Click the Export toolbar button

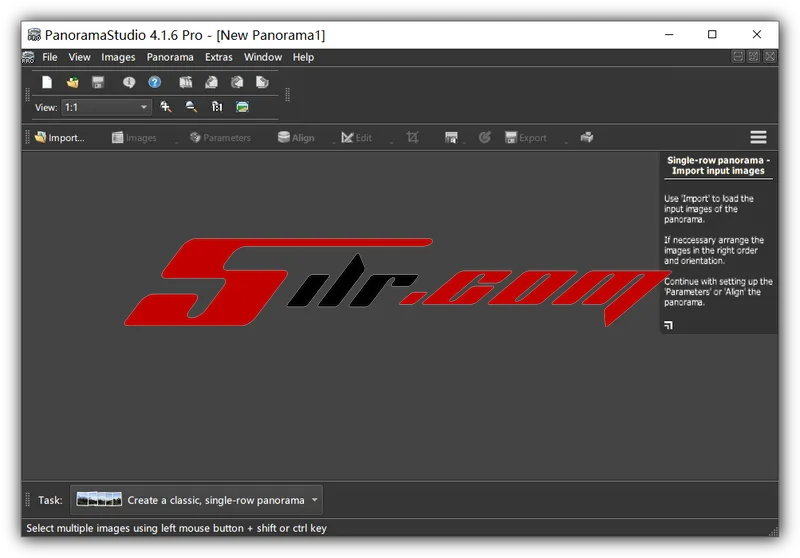[526, 137]
